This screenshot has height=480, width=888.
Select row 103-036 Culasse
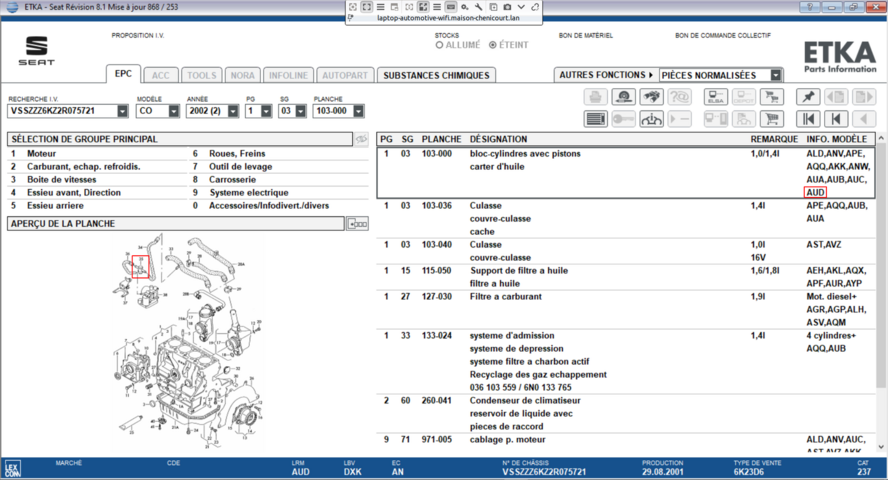point(626,218)
